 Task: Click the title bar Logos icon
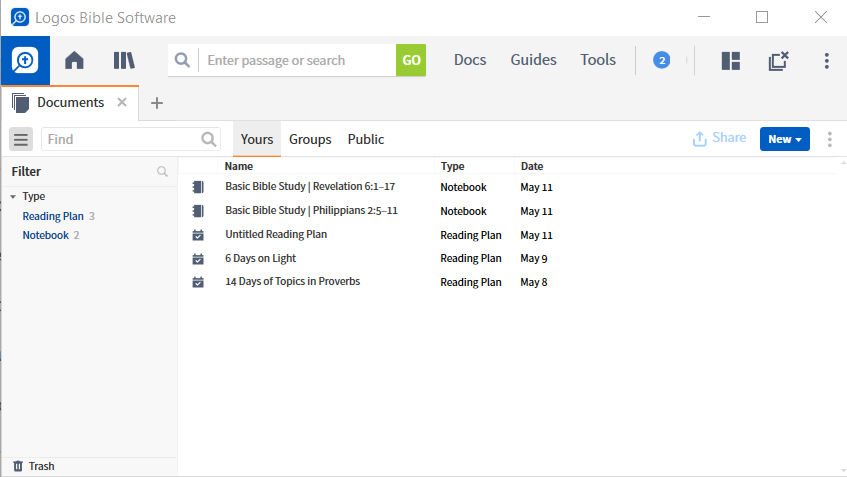(x=20, y=17)
